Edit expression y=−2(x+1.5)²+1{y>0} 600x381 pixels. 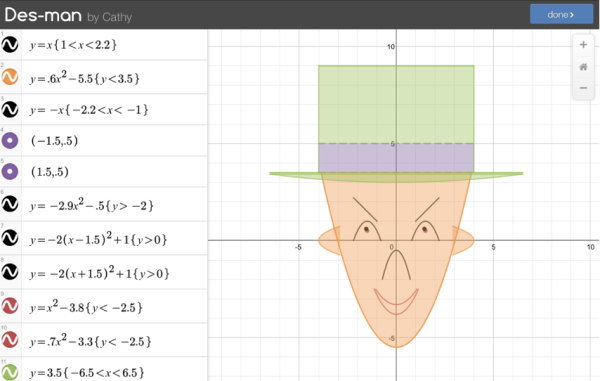(114, 272)
